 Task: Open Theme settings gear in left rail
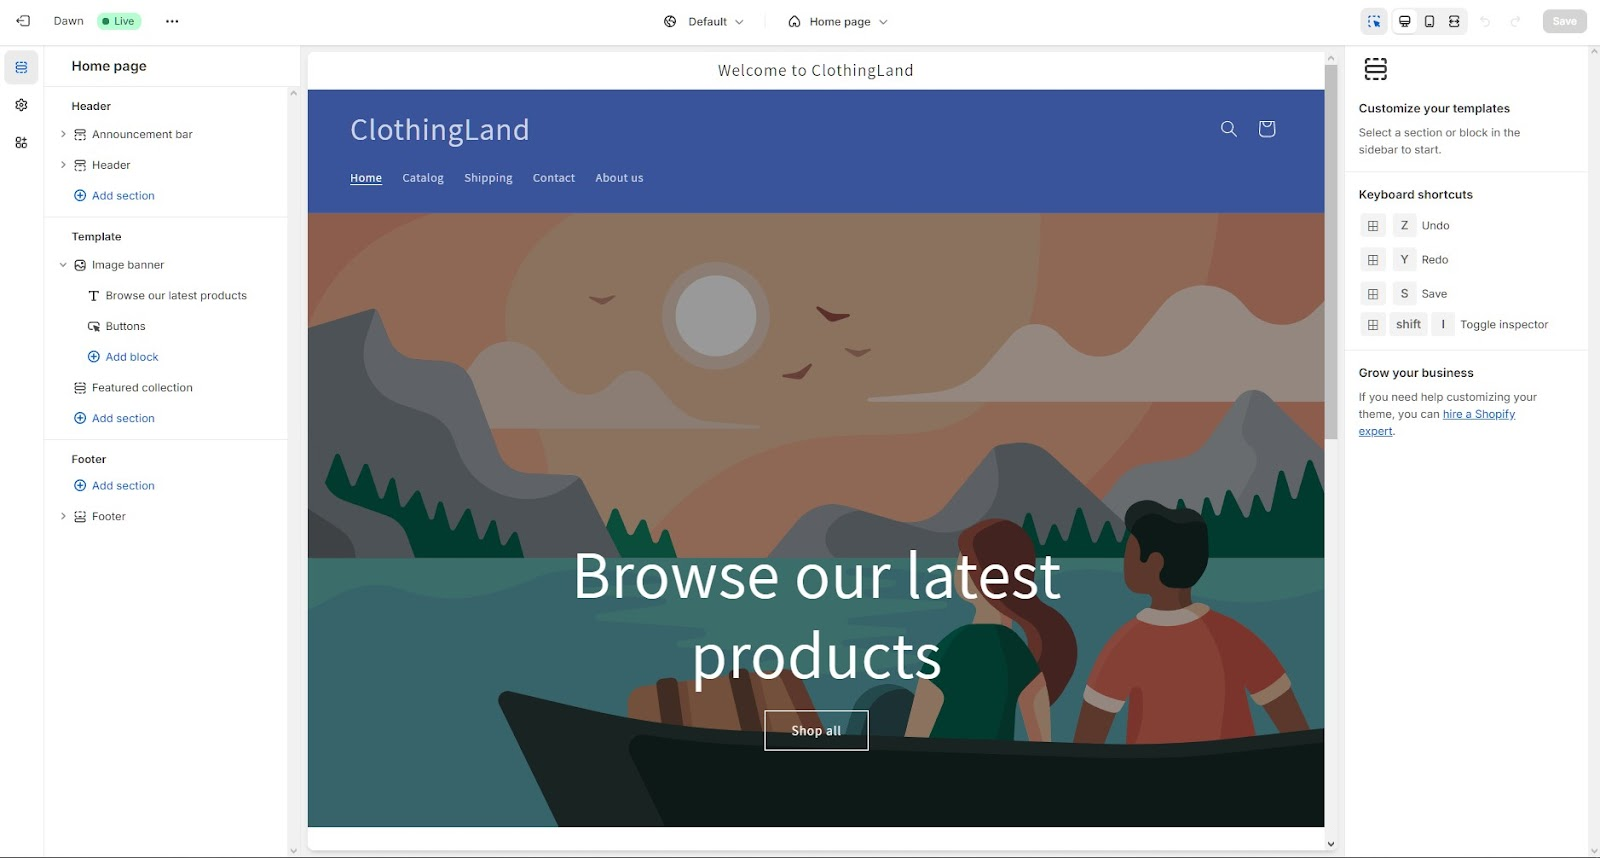pyautogui.click(x=21, y=105)
